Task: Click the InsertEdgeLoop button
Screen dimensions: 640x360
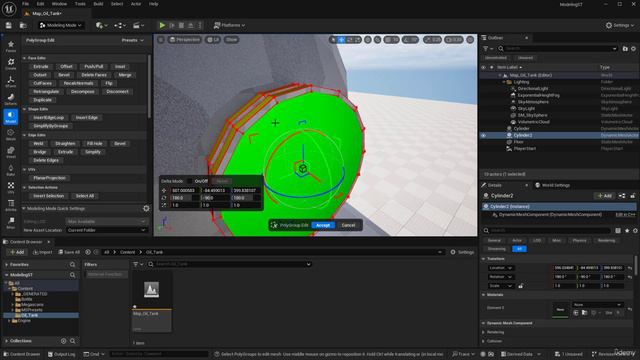Action: coord(49,118)
